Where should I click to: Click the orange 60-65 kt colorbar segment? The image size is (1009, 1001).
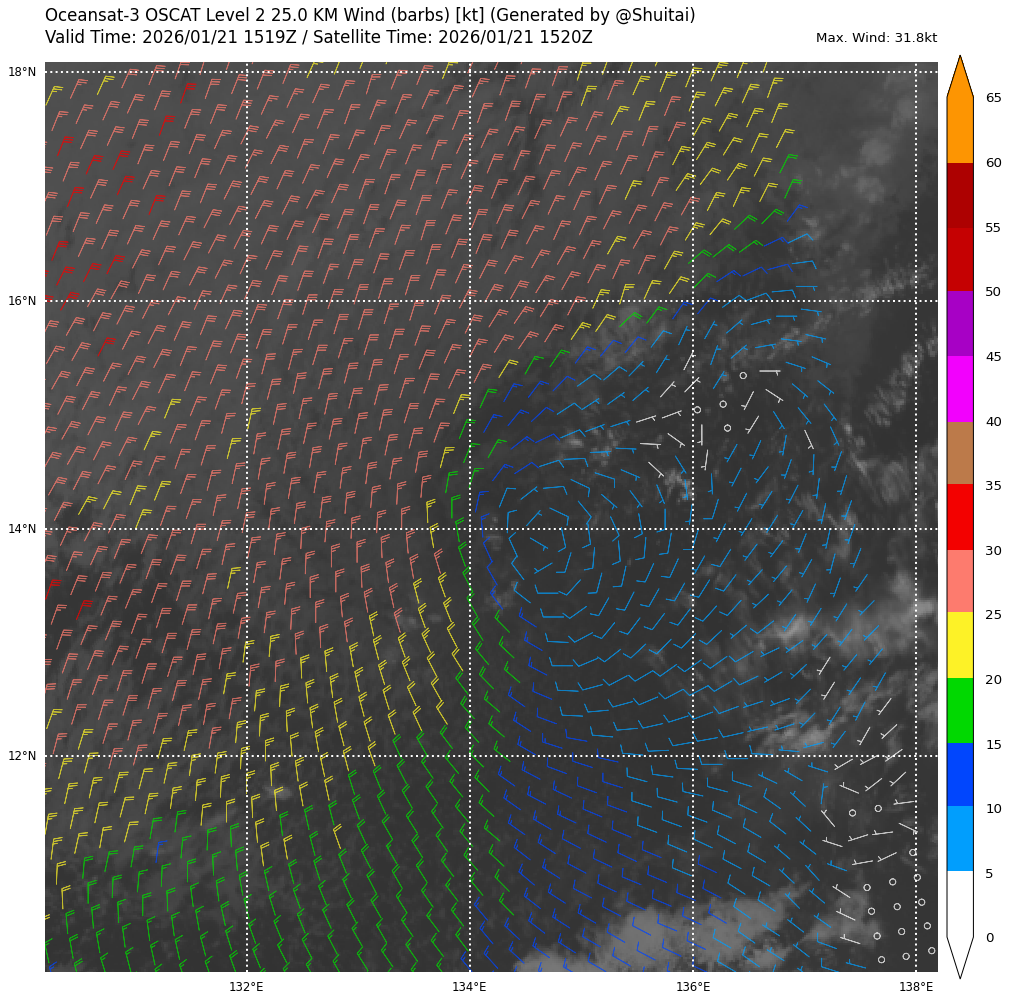(959, 130)
